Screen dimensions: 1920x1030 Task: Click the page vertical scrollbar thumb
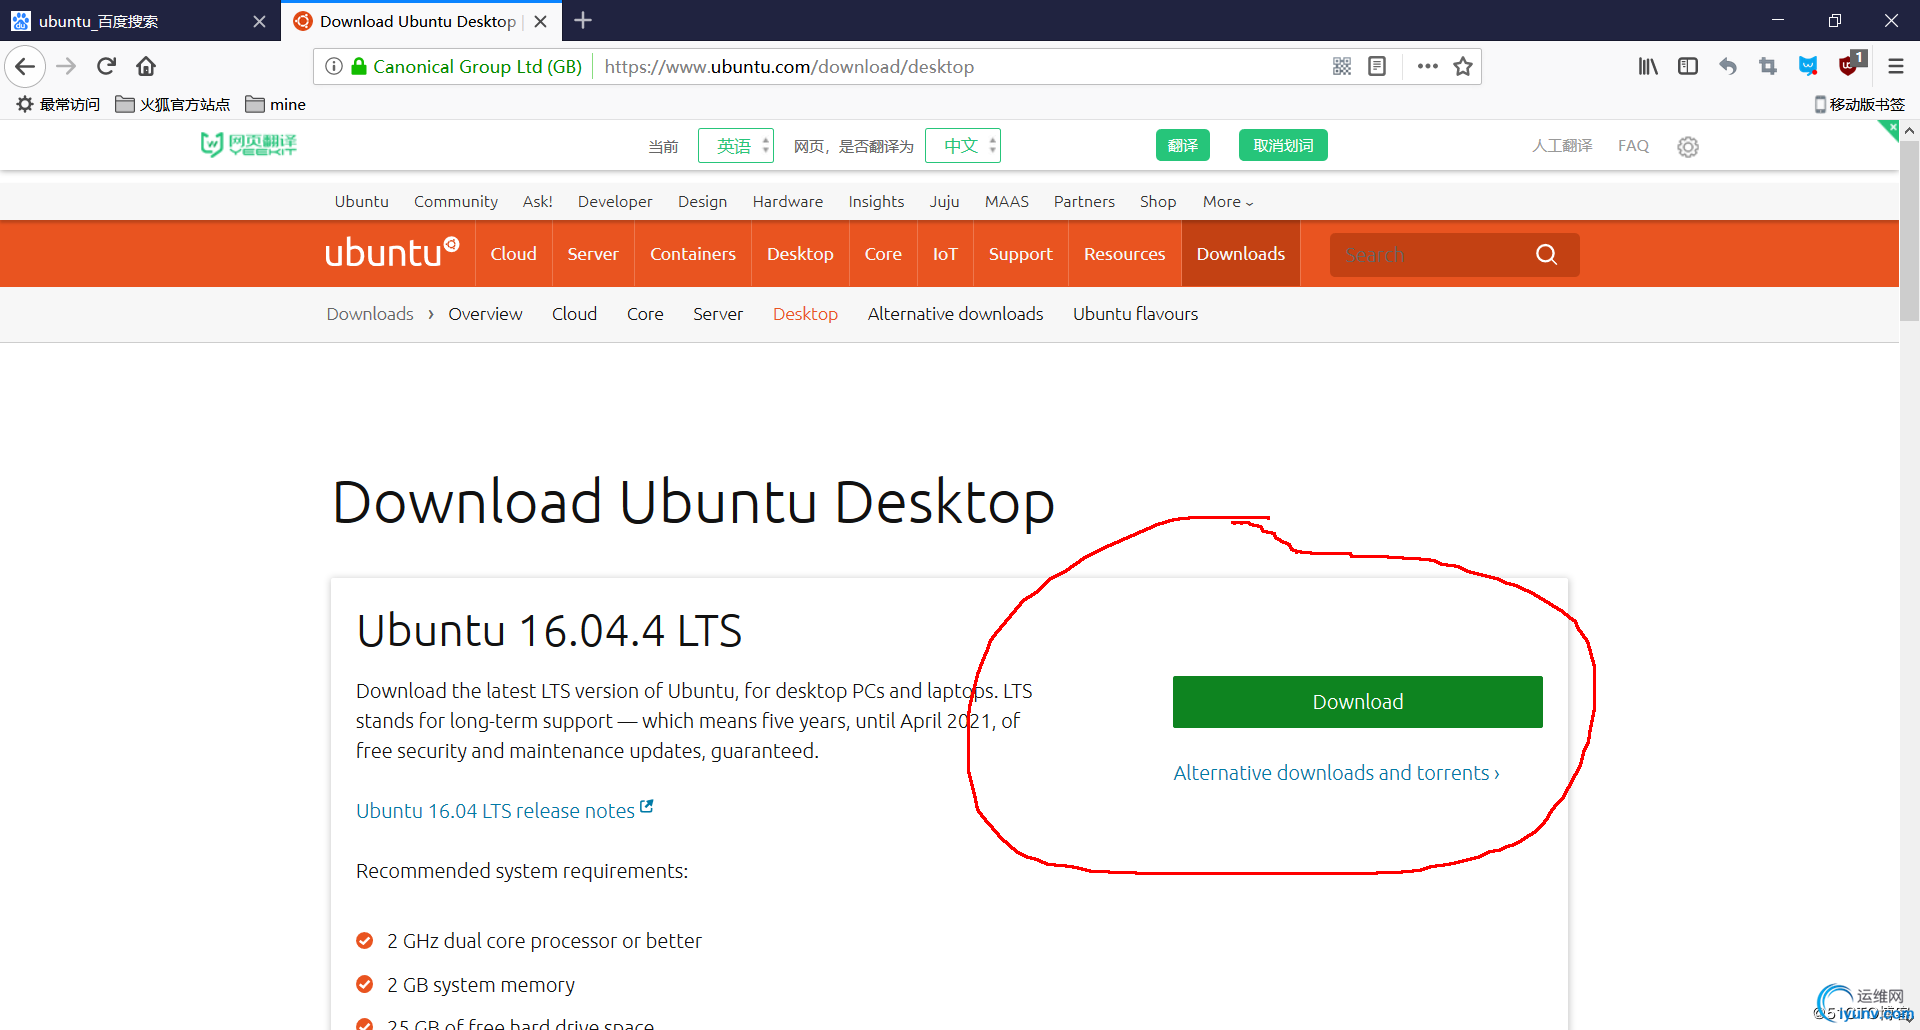[1909, 230]
